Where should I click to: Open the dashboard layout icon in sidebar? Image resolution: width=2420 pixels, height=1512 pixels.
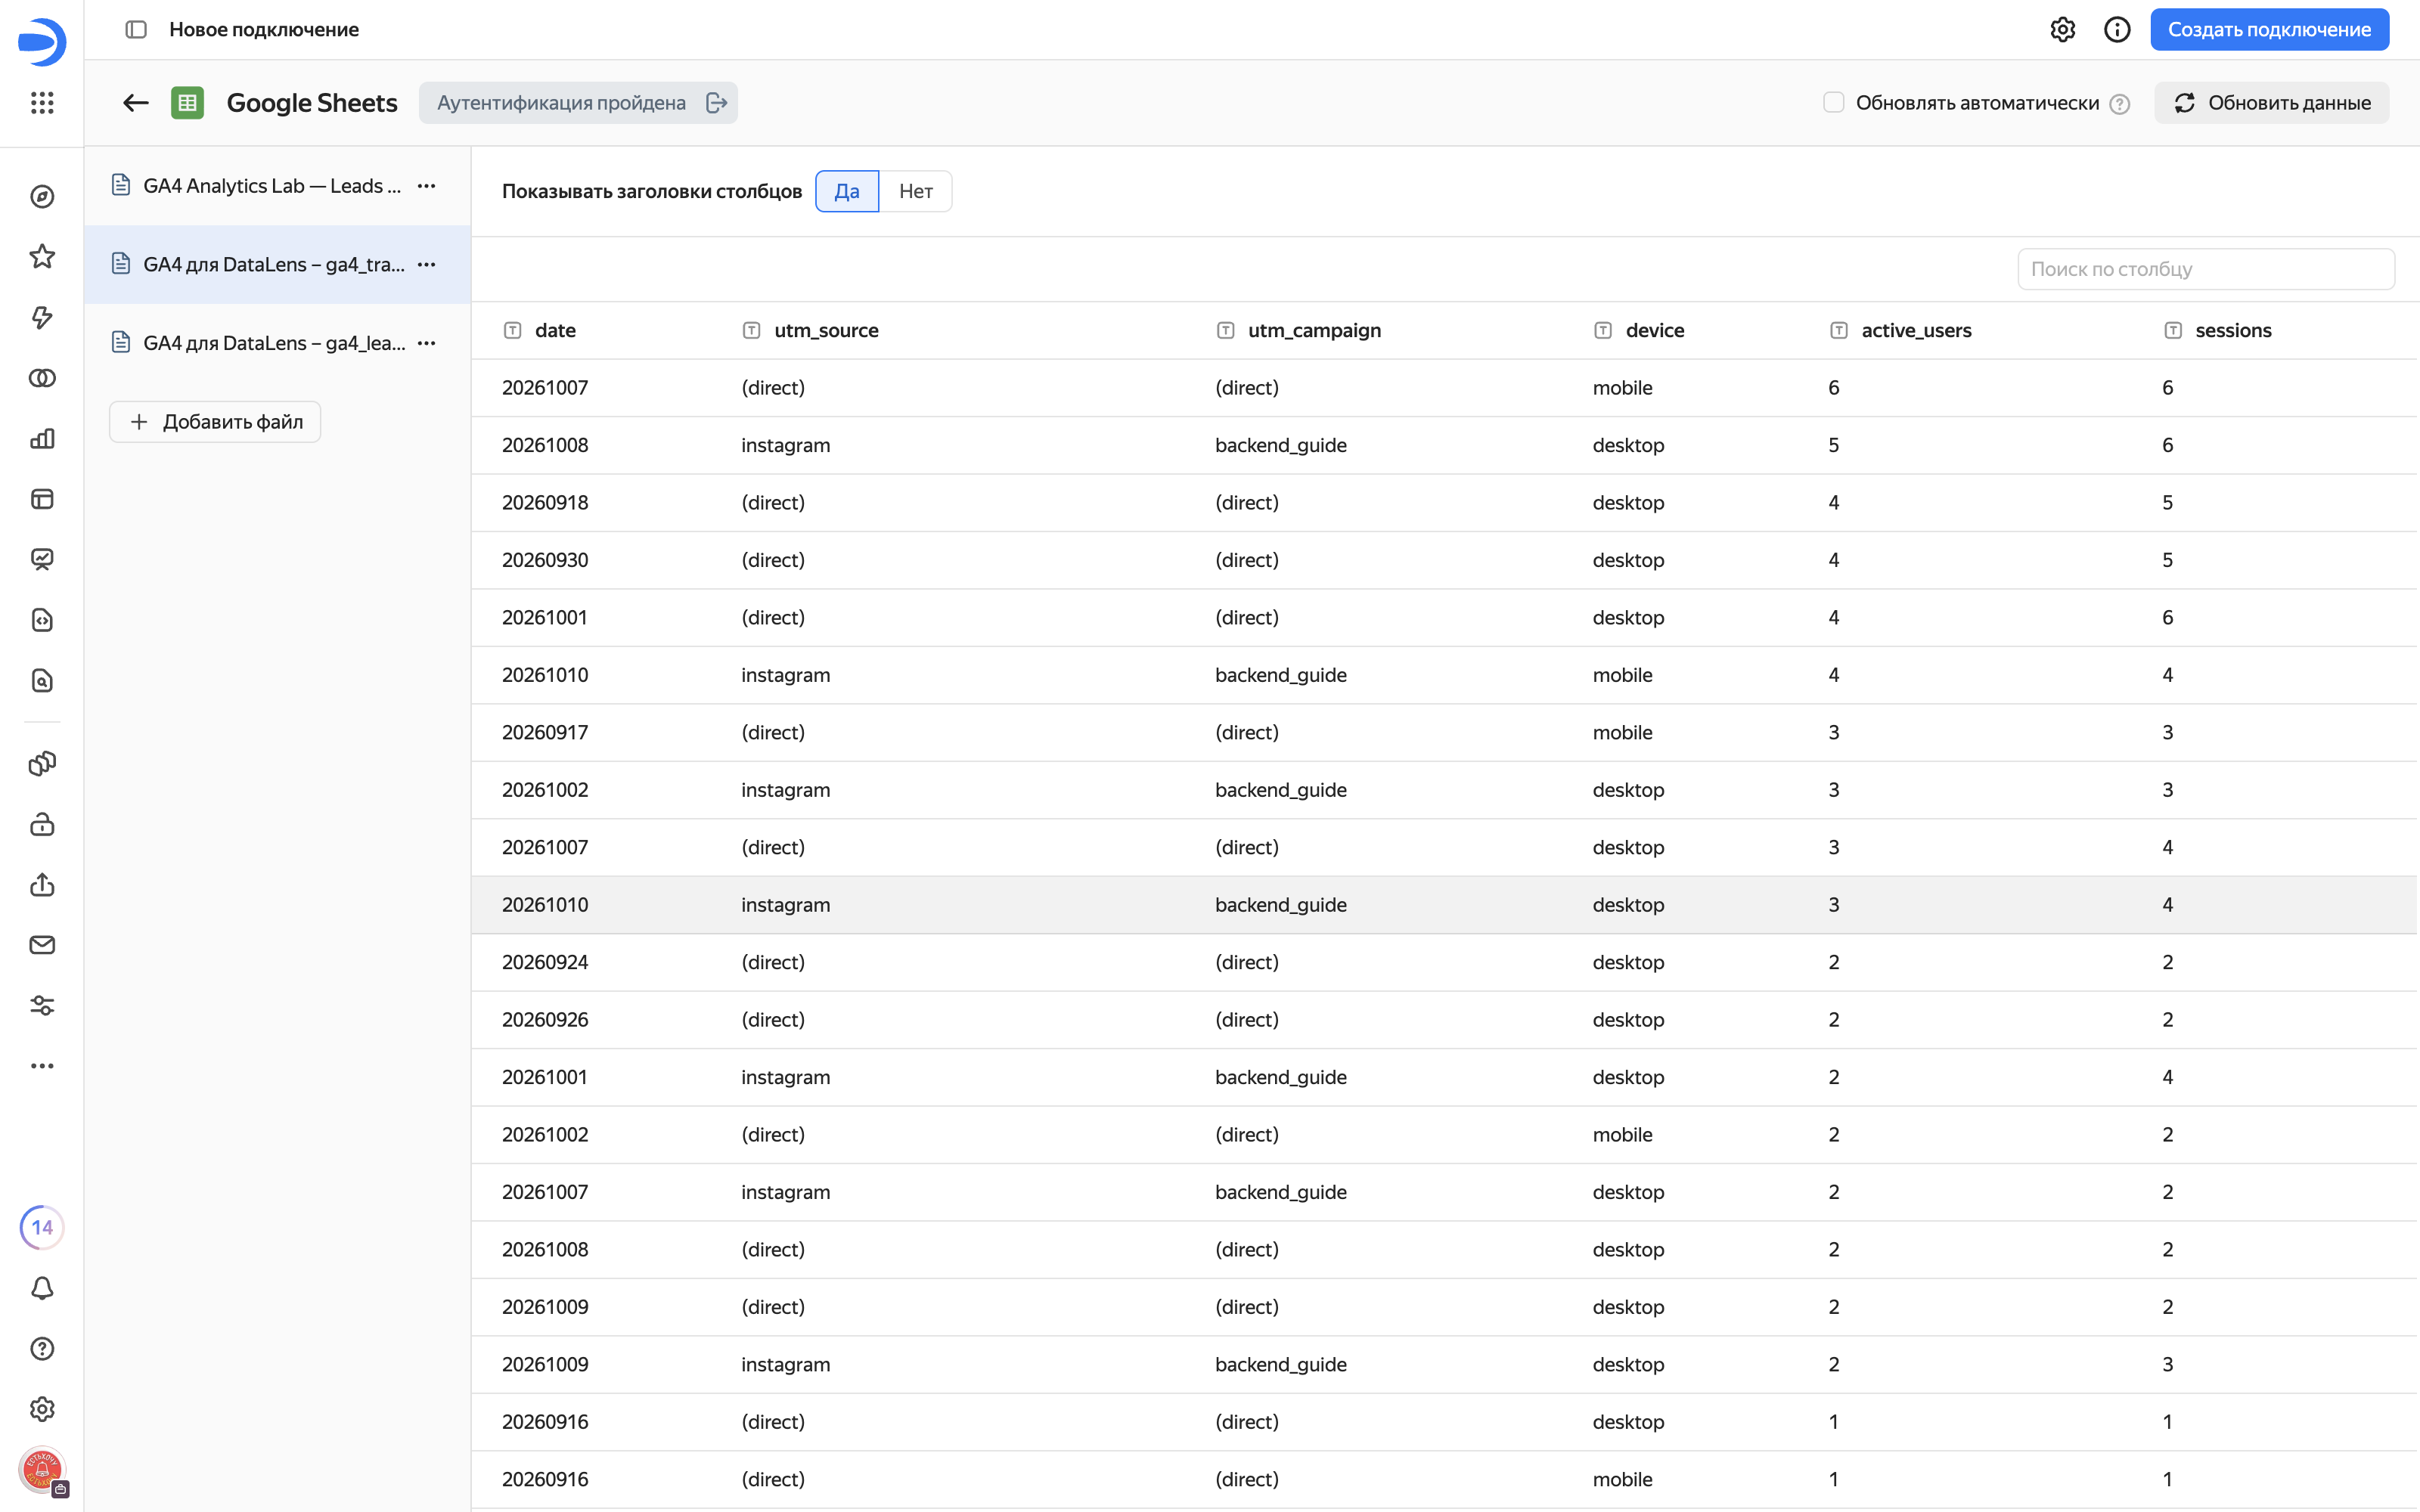point(42,499)
